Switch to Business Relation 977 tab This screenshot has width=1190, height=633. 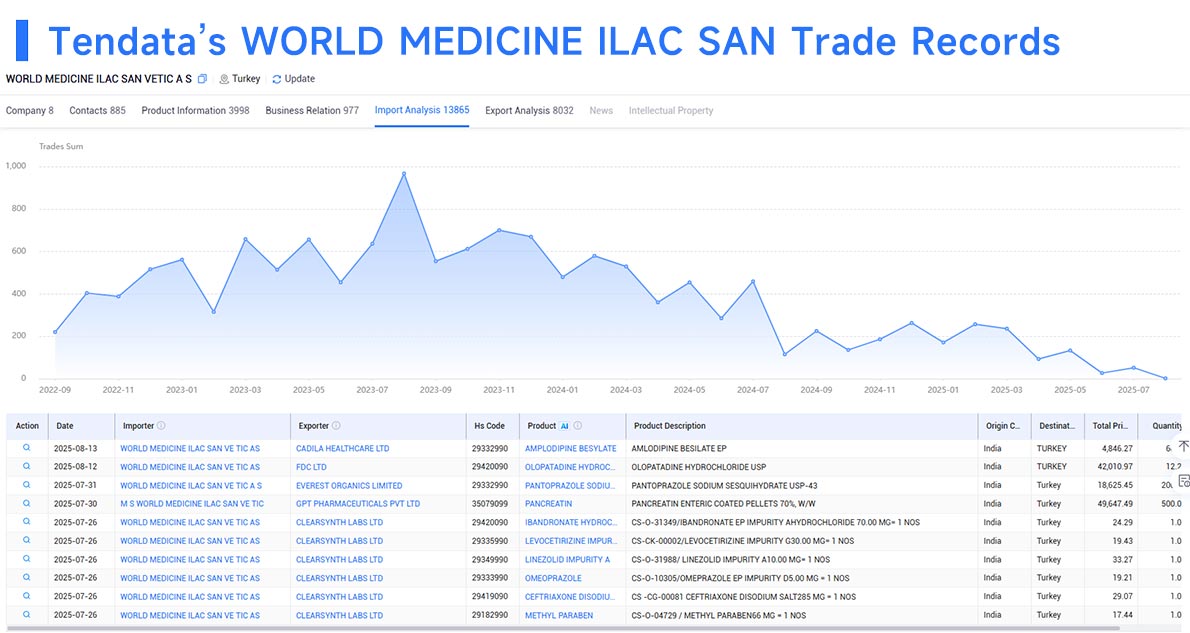coord(312,111)
